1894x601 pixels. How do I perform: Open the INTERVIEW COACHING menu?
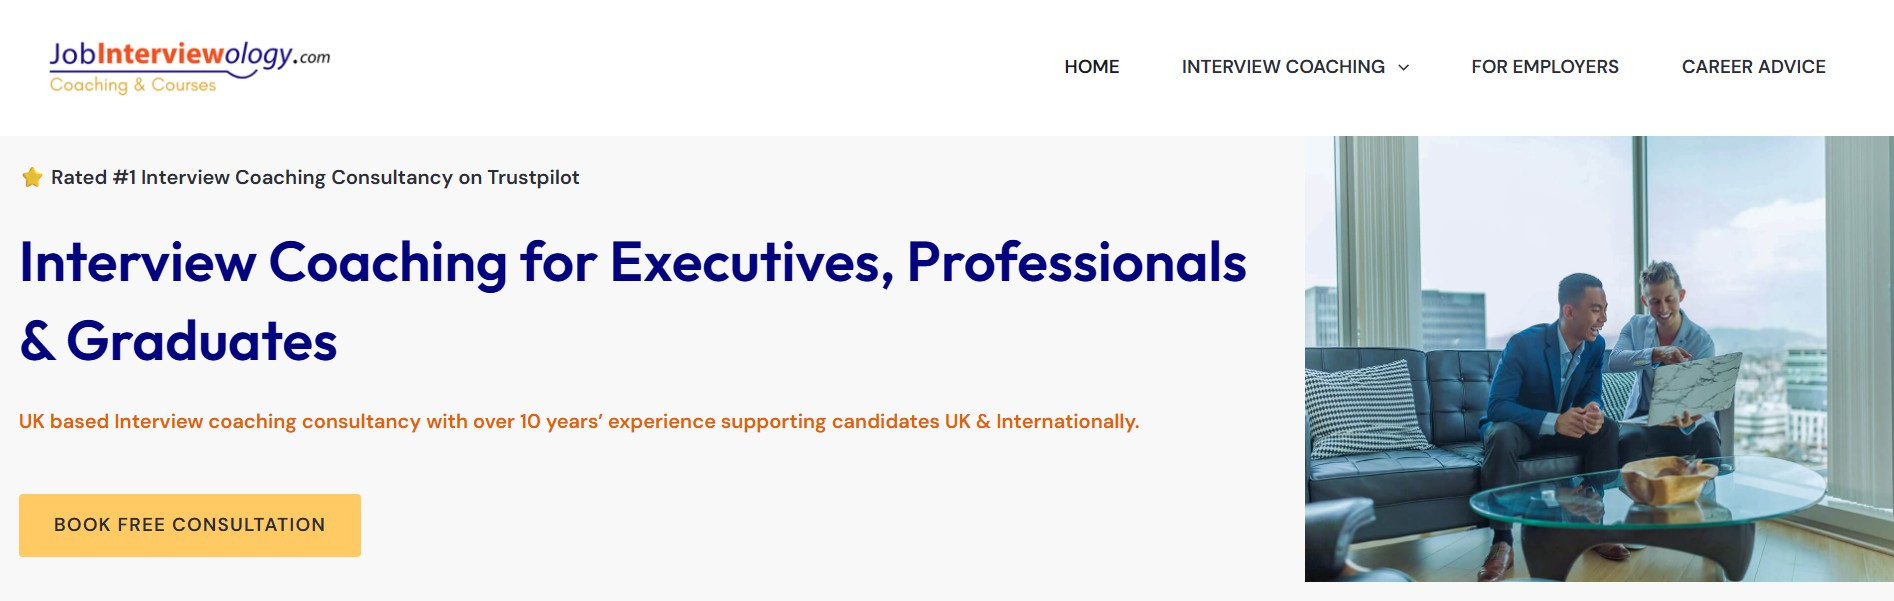(1283, 67)
